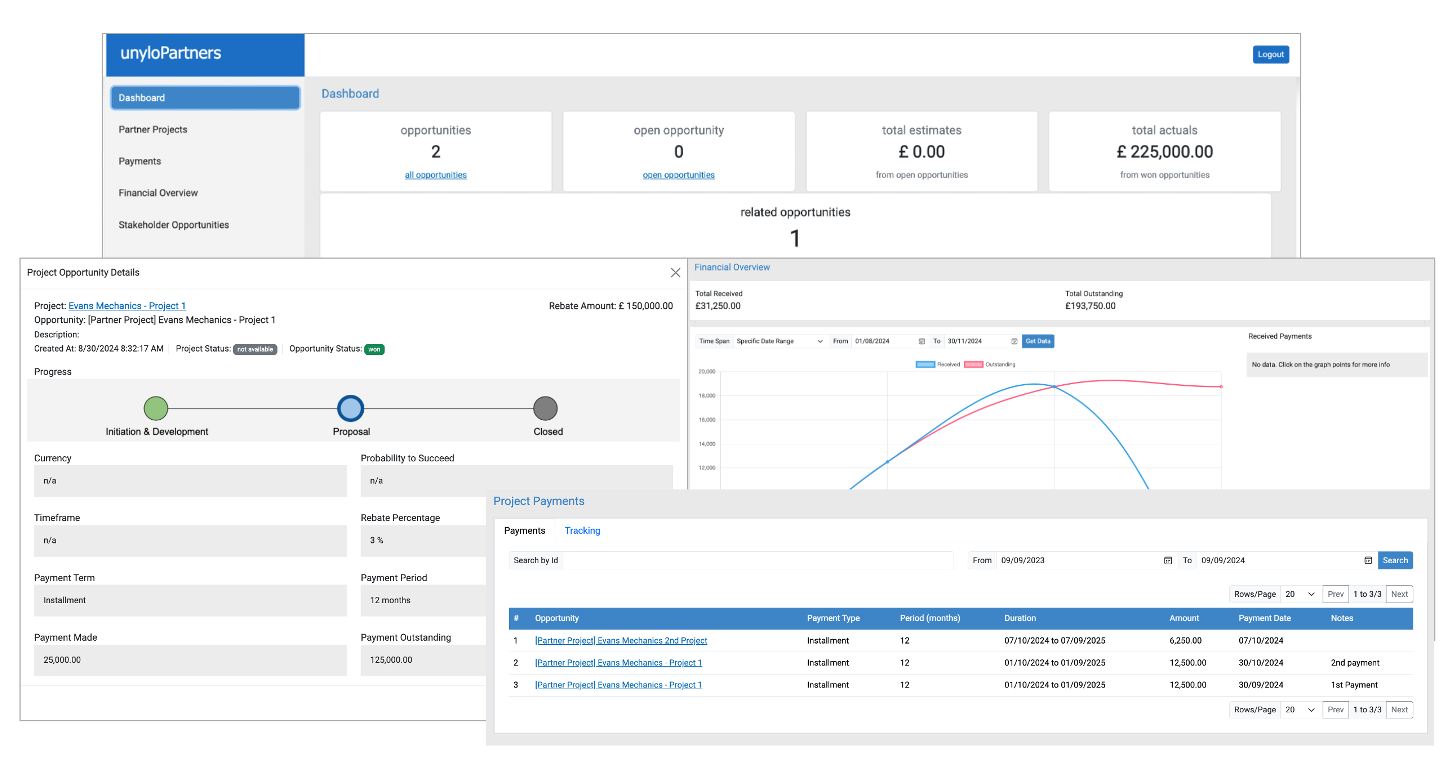Viewport: 1450px width, 760px height.
Task: Click the Total Received £31,250.00 value
Action: click(x=718, y=306)
